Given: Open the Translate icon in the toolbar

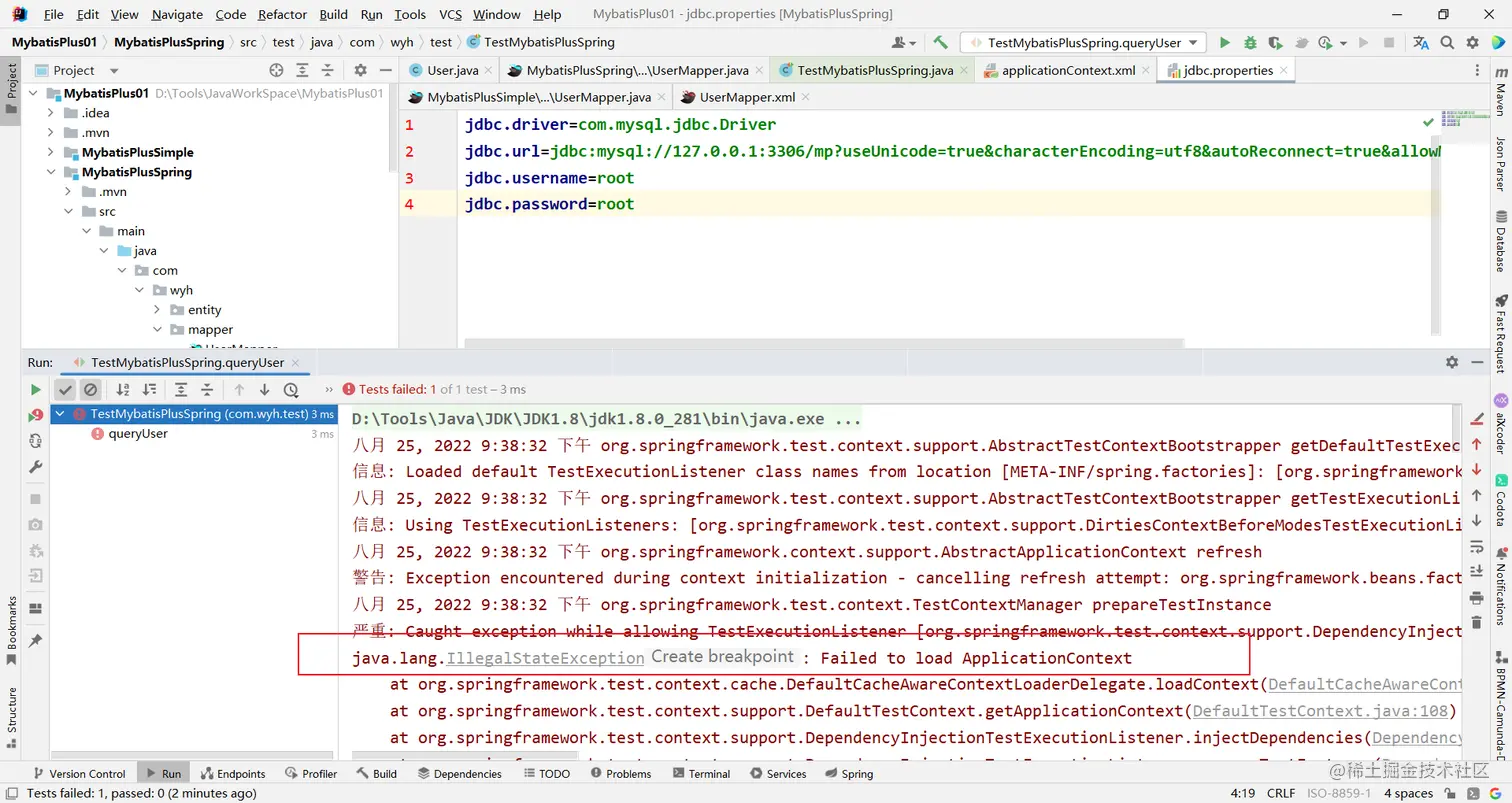Looking at the screenshot, I should (x=1421, y=43).
